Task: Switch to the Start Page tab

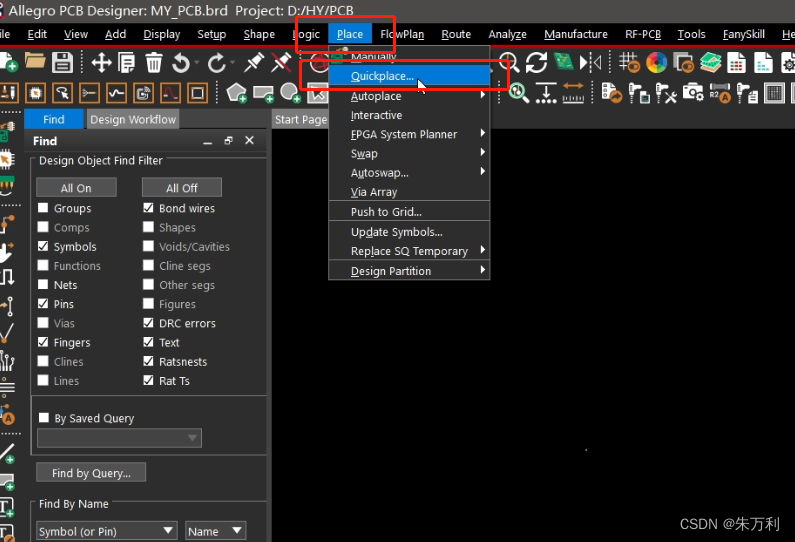Action: click(x=301, y=119)
